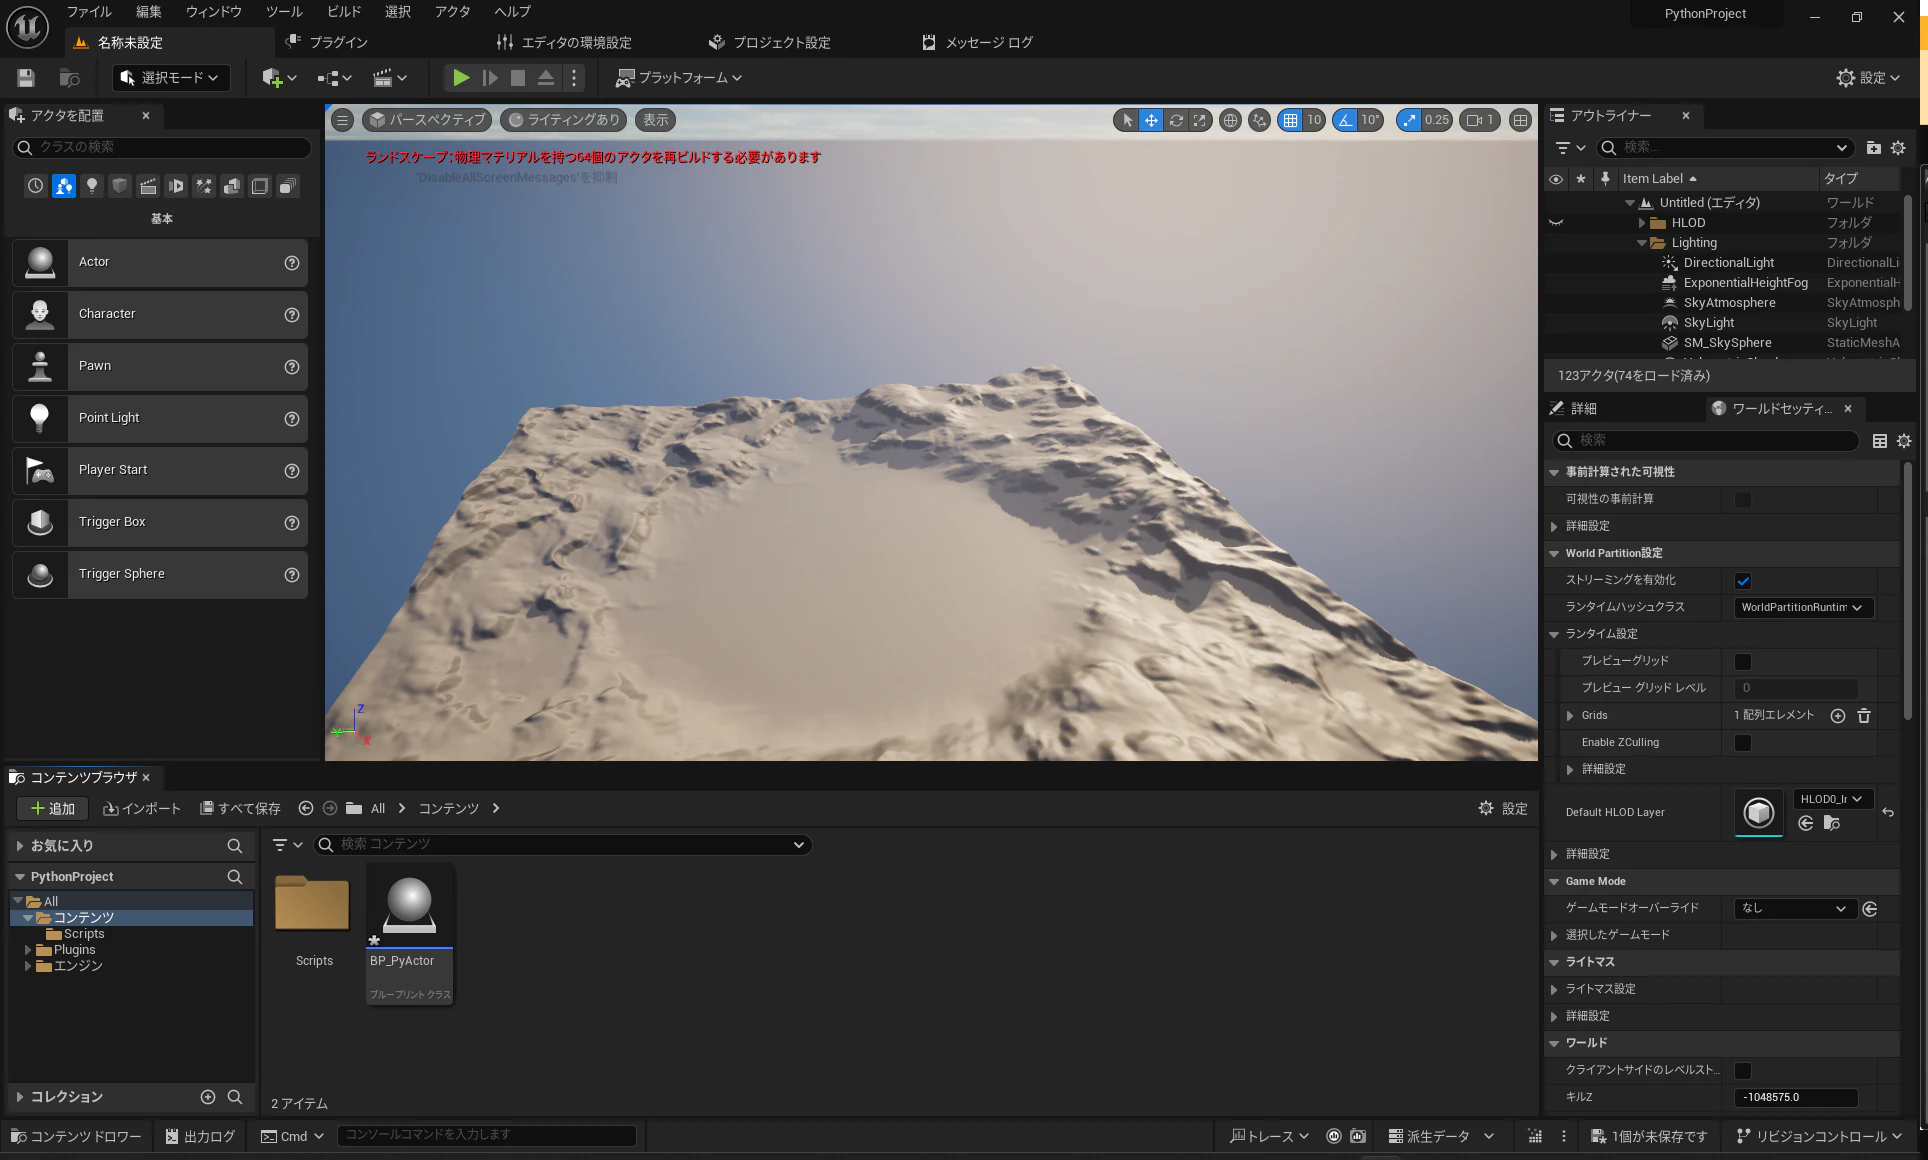Enable the 可視性の事前計算 checkbox
The height and width of the screenshot is (1160, 1928).
[1743, 499]
